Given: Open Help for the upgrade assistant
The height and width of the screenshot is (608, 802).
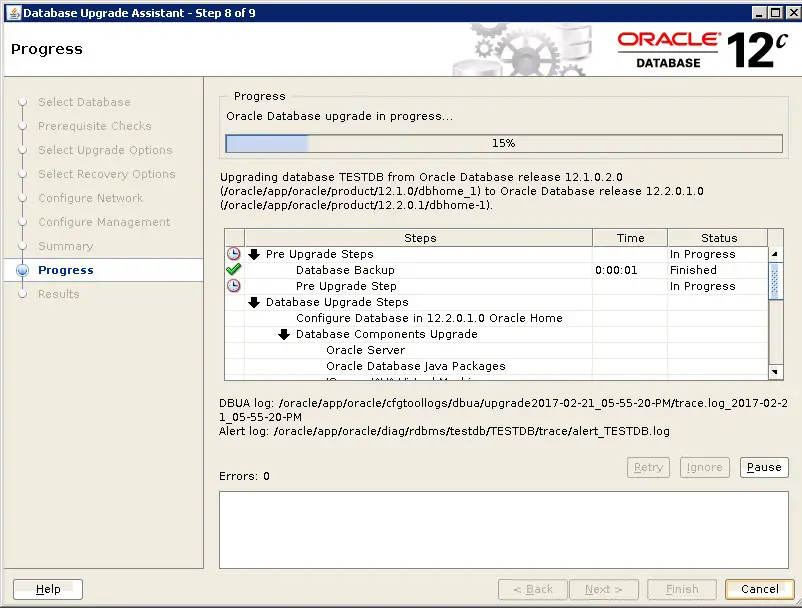Looking at the screenshot, I should [x=48, y=589].
